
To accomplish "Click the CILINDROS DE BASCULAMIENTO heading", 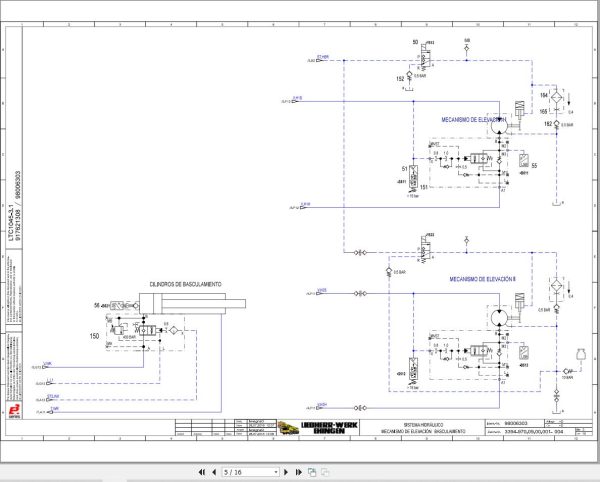I will coord(185,284).
